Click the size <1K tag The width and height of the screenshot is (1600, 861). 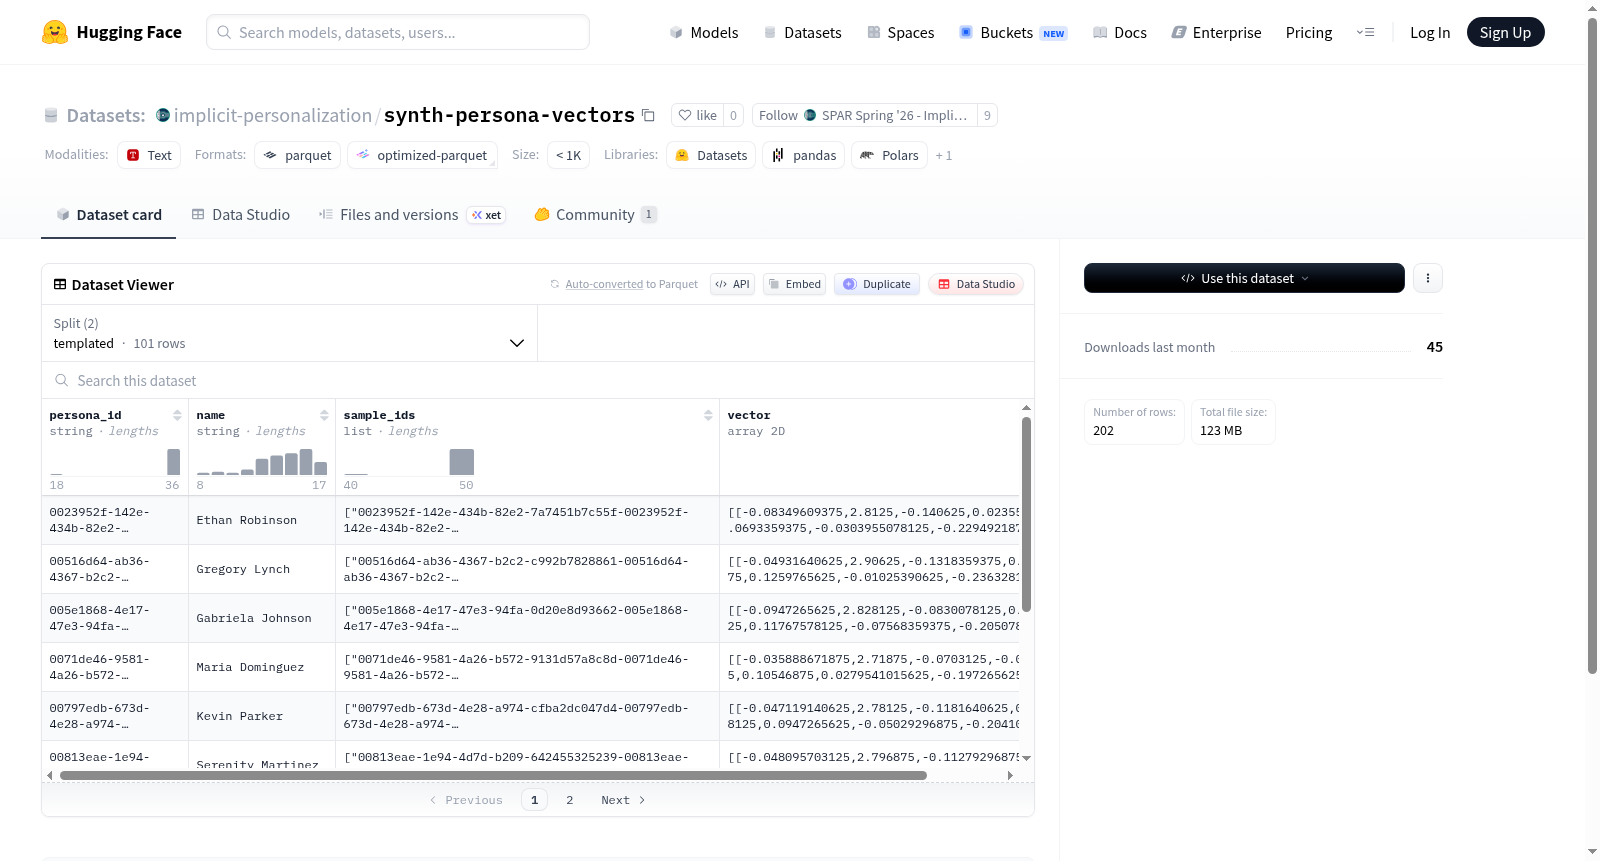[568, 155]
